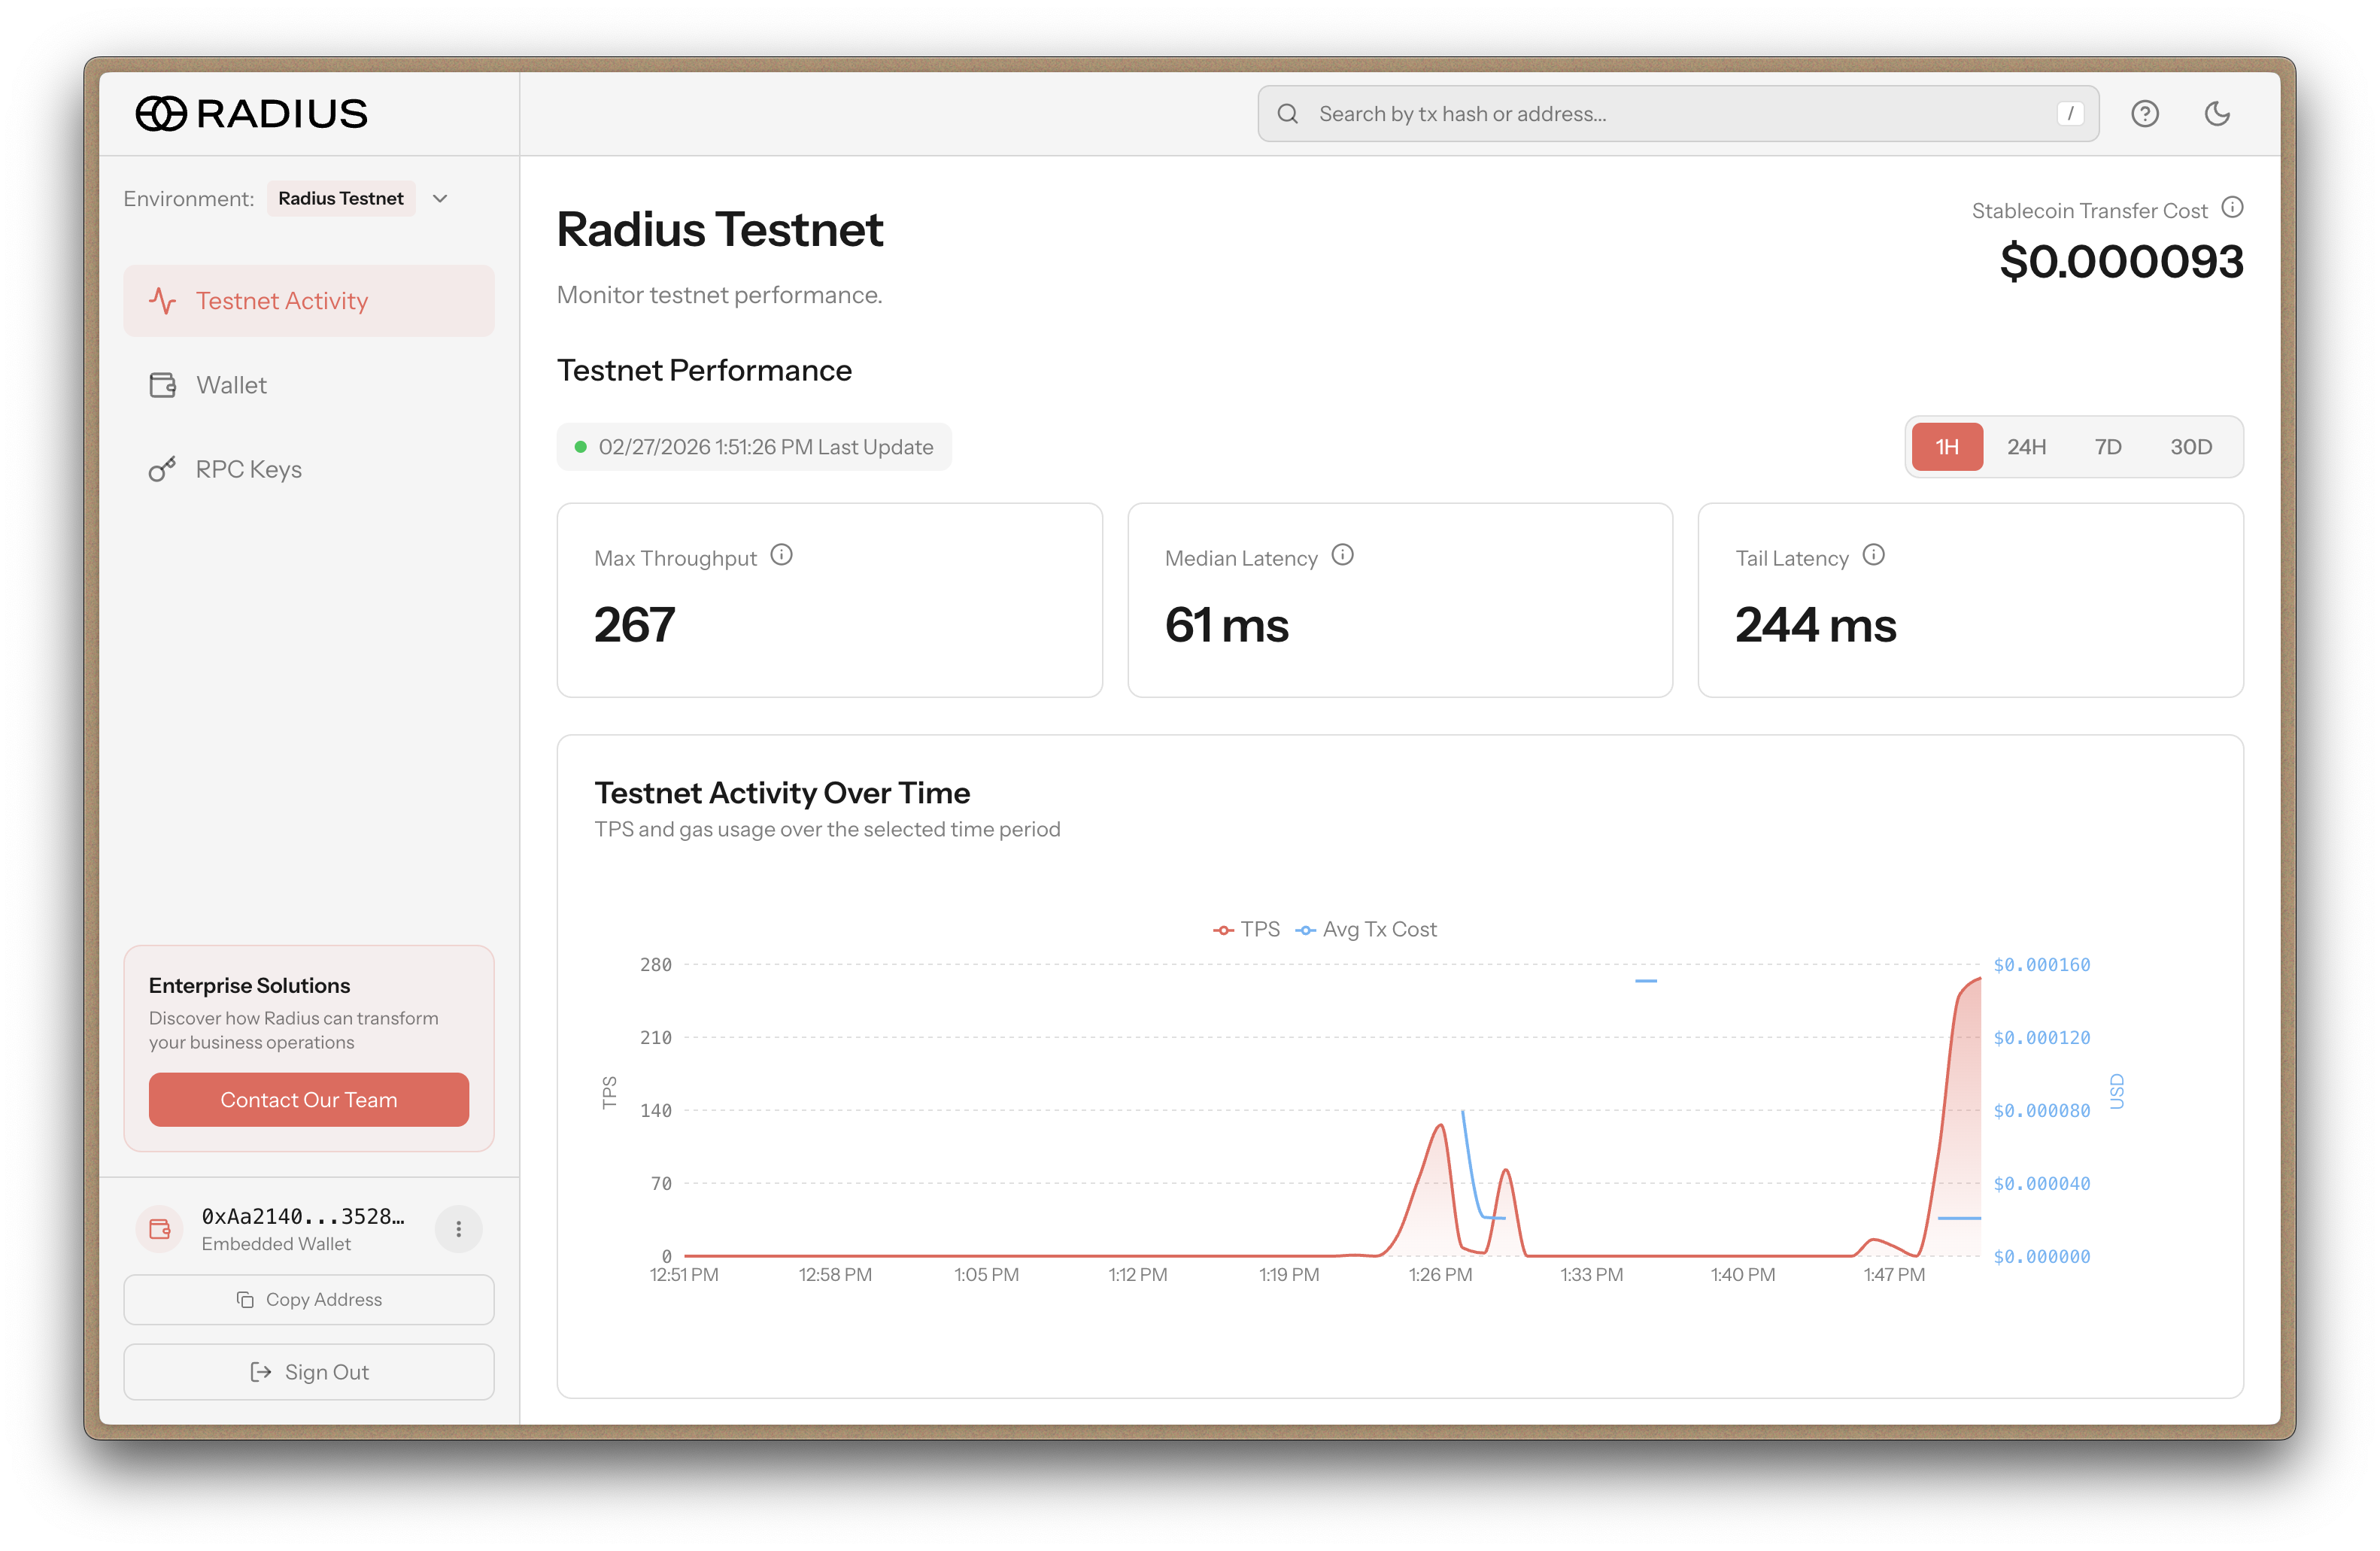Toggle the TPS series in chart legend
Viewport: 2380px width, 1551px height.
(x=1247, y=930)
